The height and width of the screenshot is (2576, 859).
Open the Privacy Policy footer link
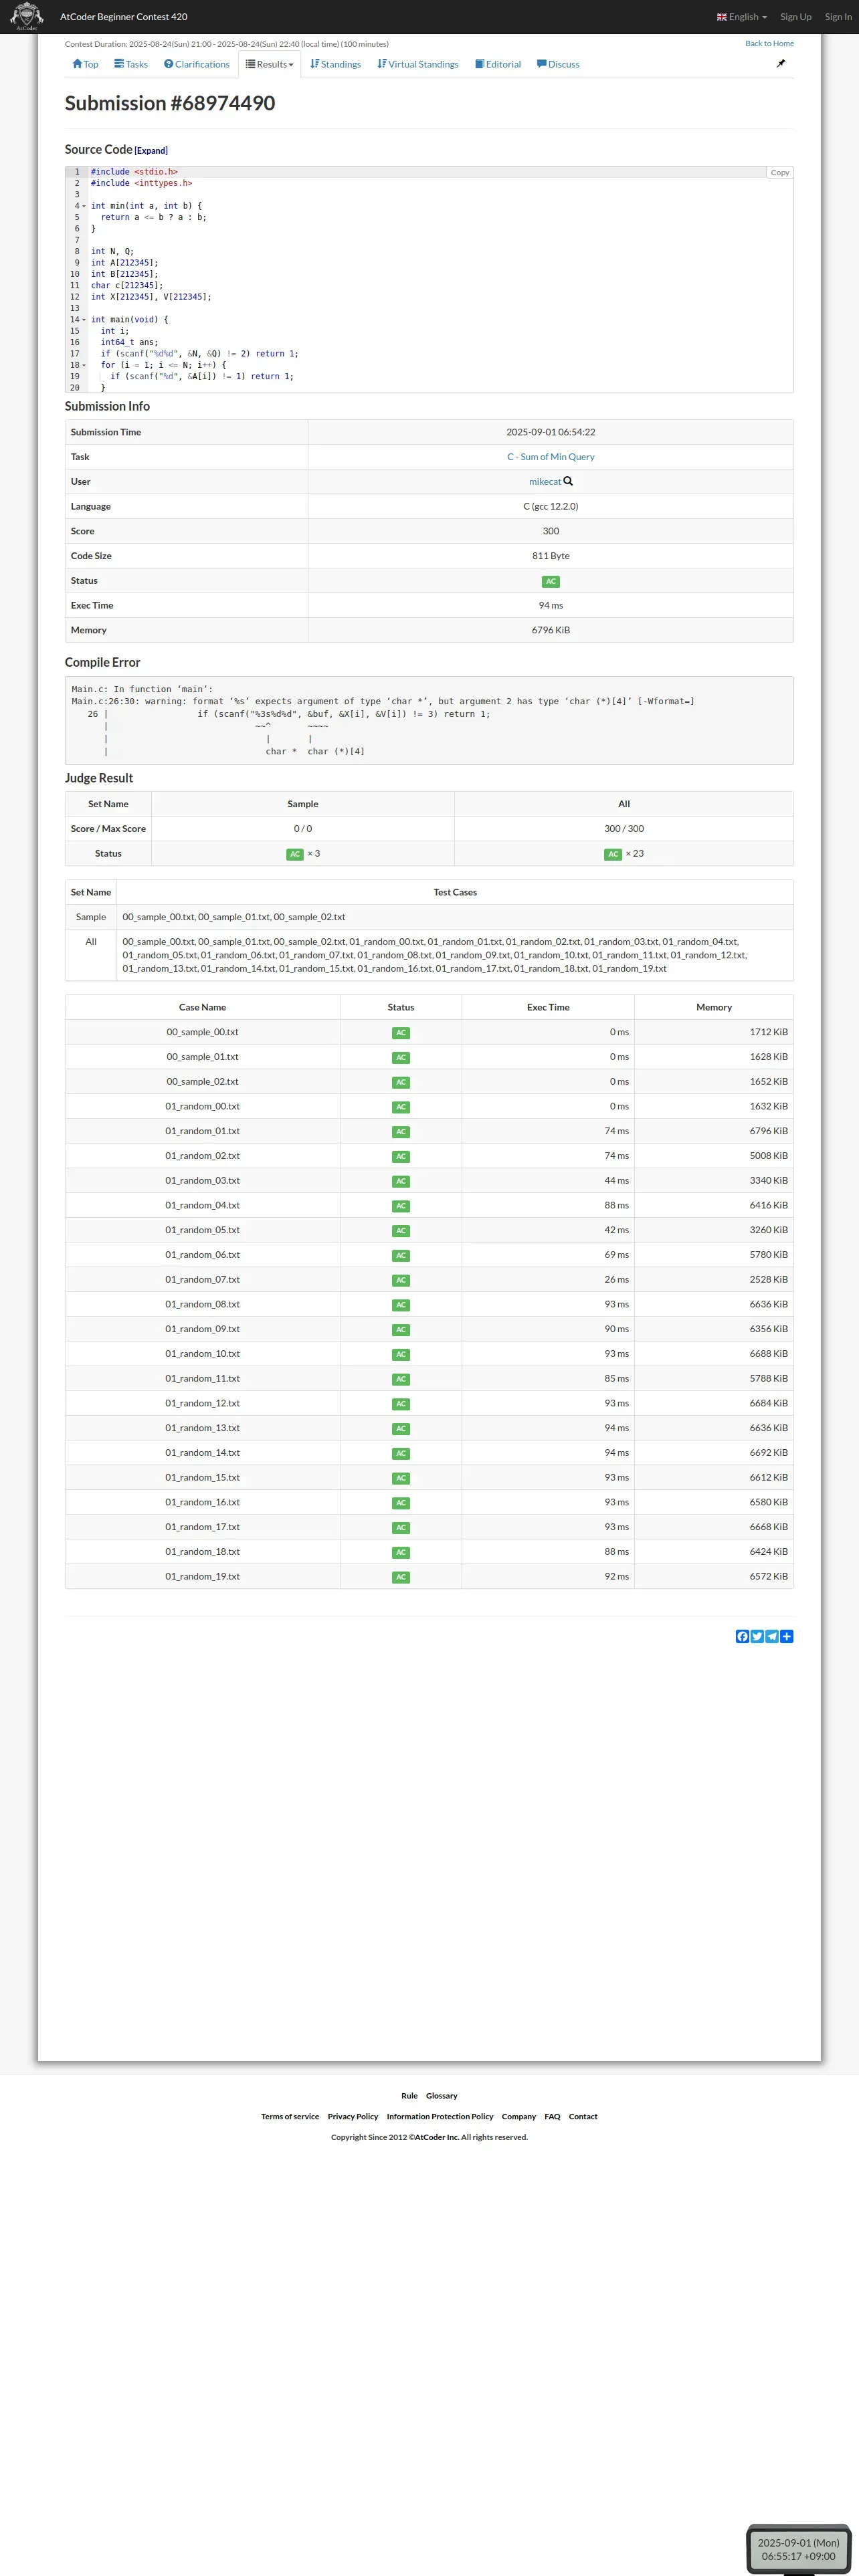click(x=353, y=2116)
